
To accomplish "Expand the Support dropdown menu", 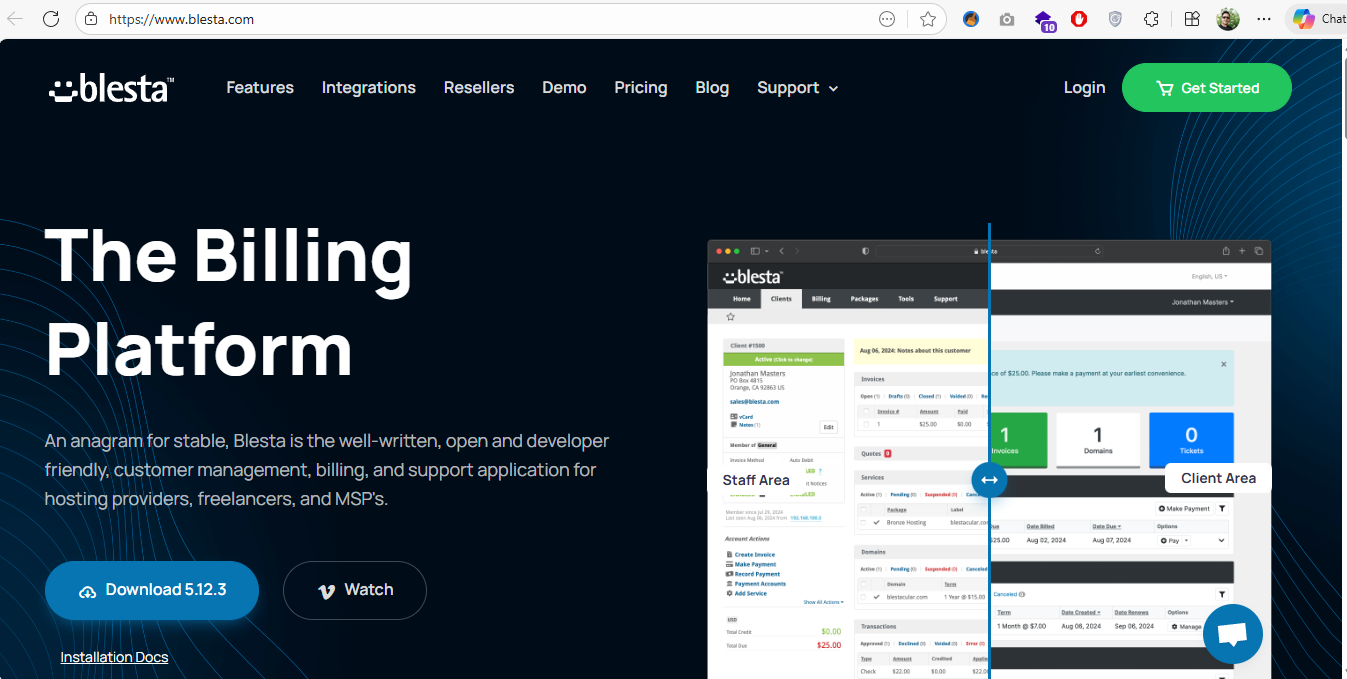I will 797,88.
